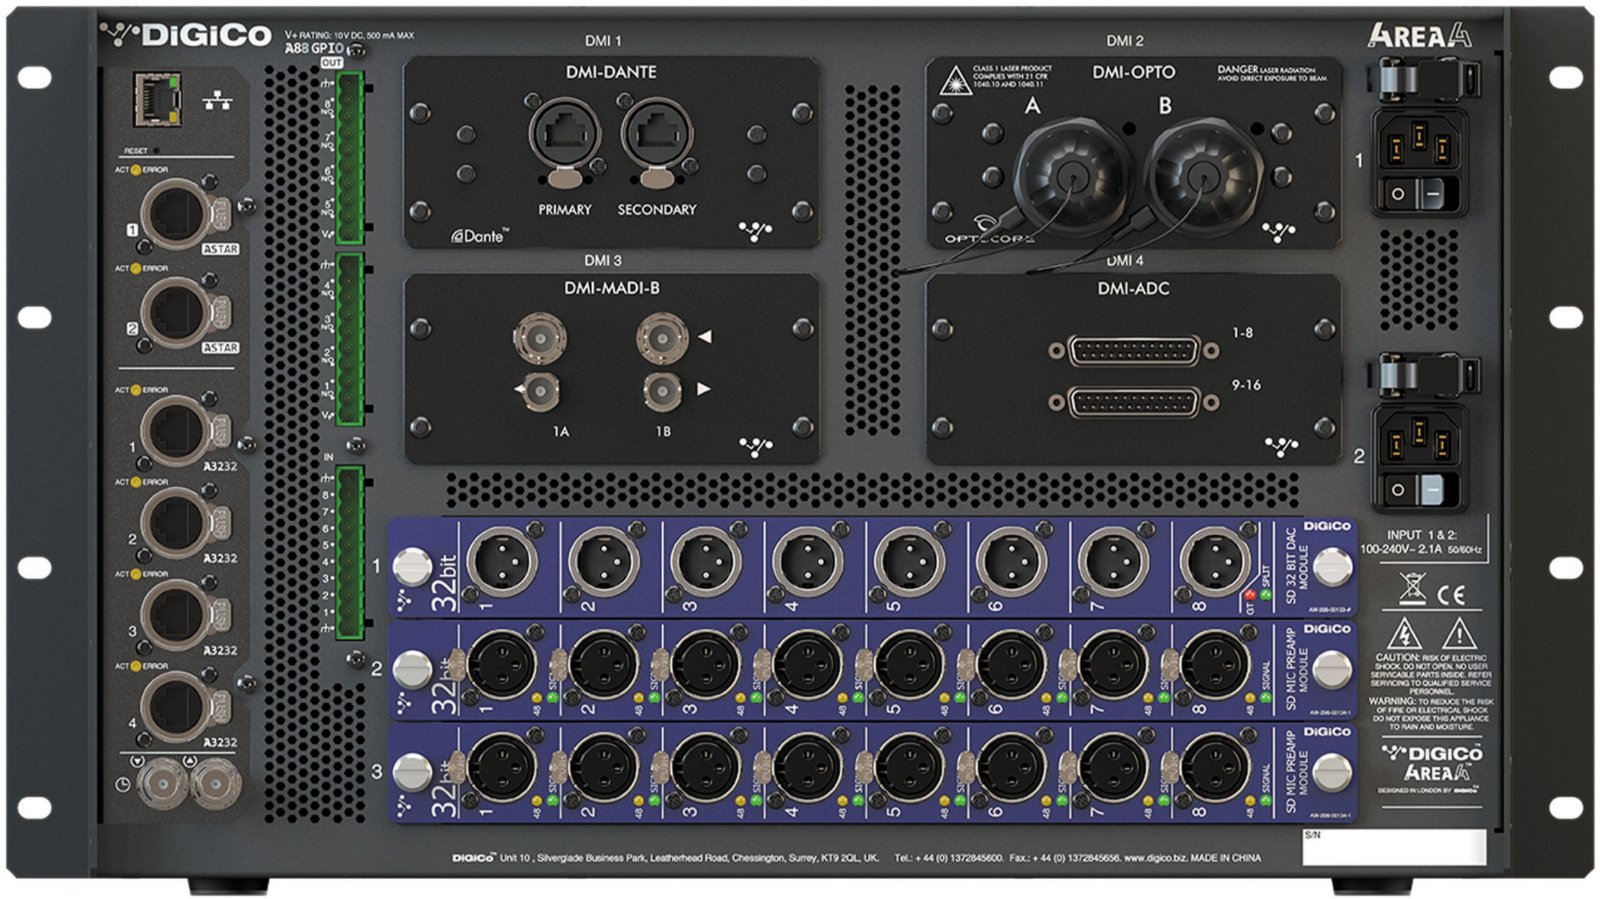Click the 'DMI 3' slot label

(603, 260)
